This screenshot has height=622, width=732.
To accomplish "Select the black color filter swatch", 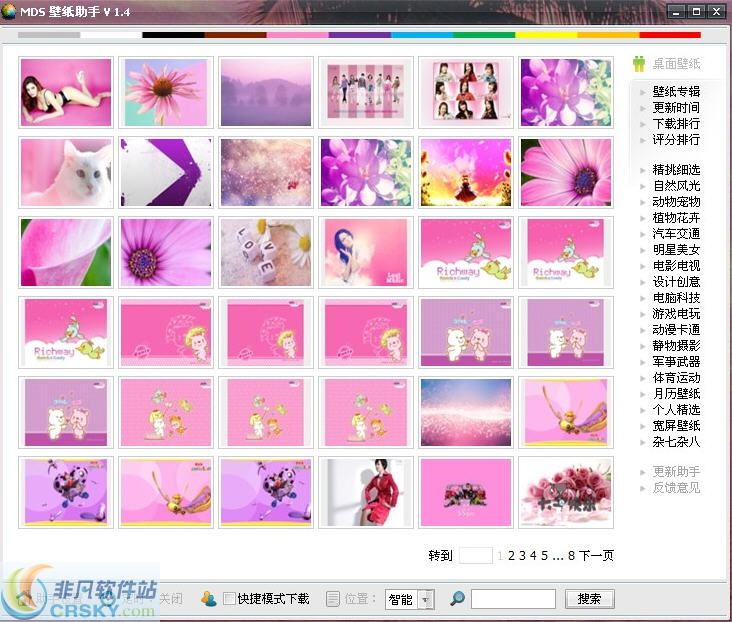I will pos(173,35).
